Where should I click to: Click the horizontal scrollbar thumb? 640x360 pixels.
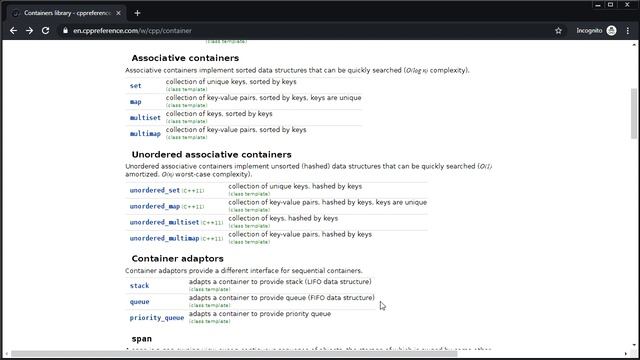coord(234,354)
